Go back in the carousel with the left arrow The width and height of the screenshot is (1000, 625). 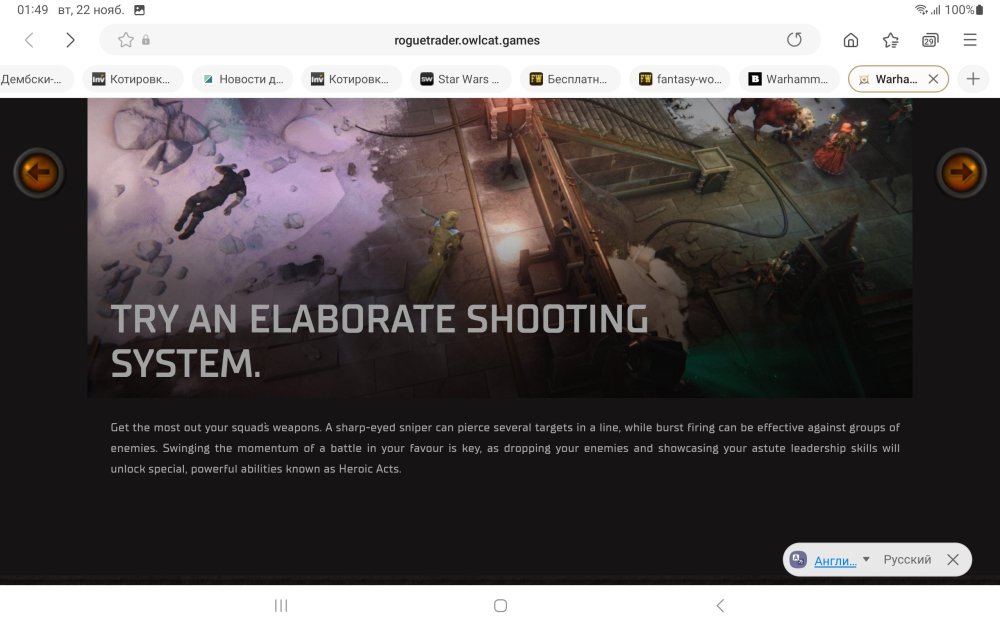pyautogui.click(x=38, y=172)
